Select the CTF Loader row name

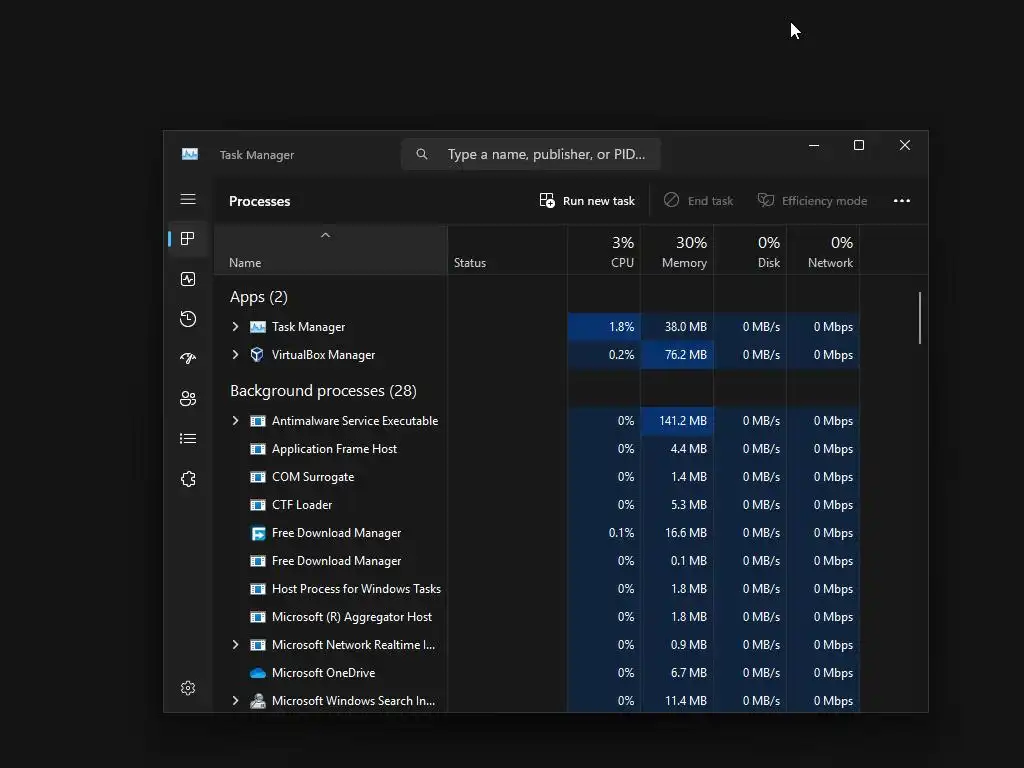coord(302,505)
